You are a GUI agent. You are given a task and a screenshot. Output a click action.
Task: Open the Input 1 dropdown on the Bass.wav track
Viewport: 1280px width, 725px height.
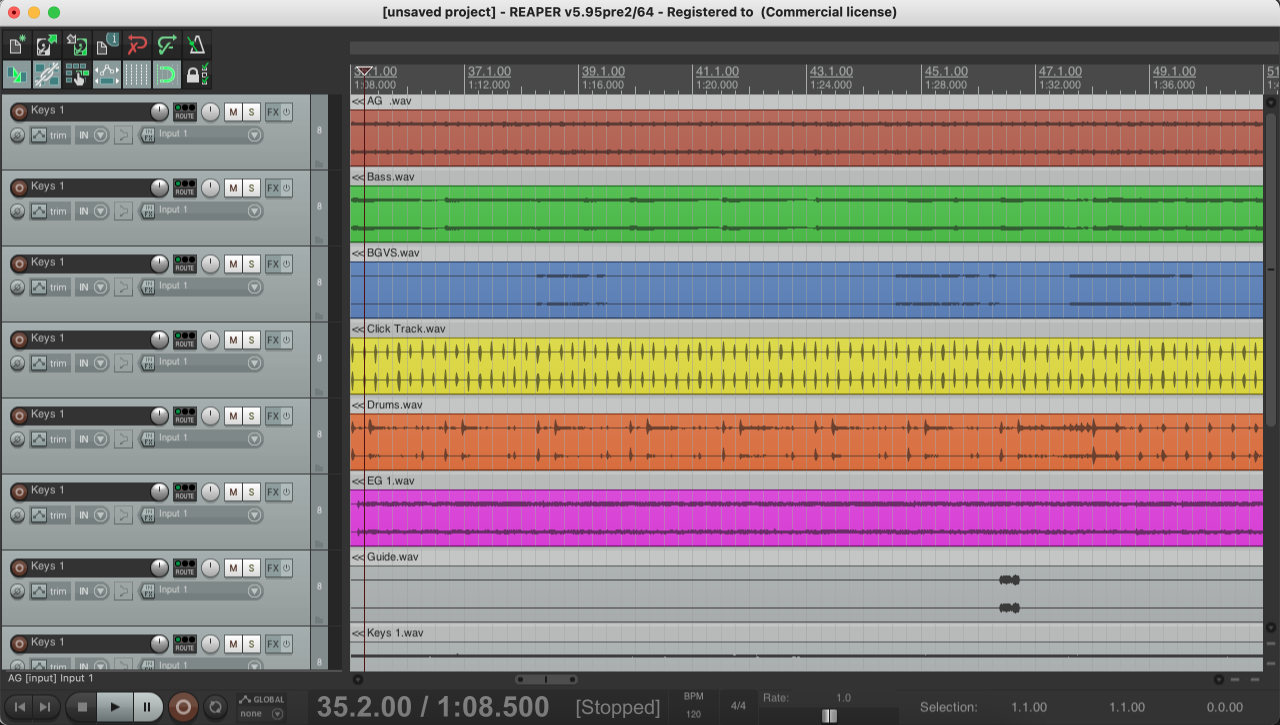(254, 211)
